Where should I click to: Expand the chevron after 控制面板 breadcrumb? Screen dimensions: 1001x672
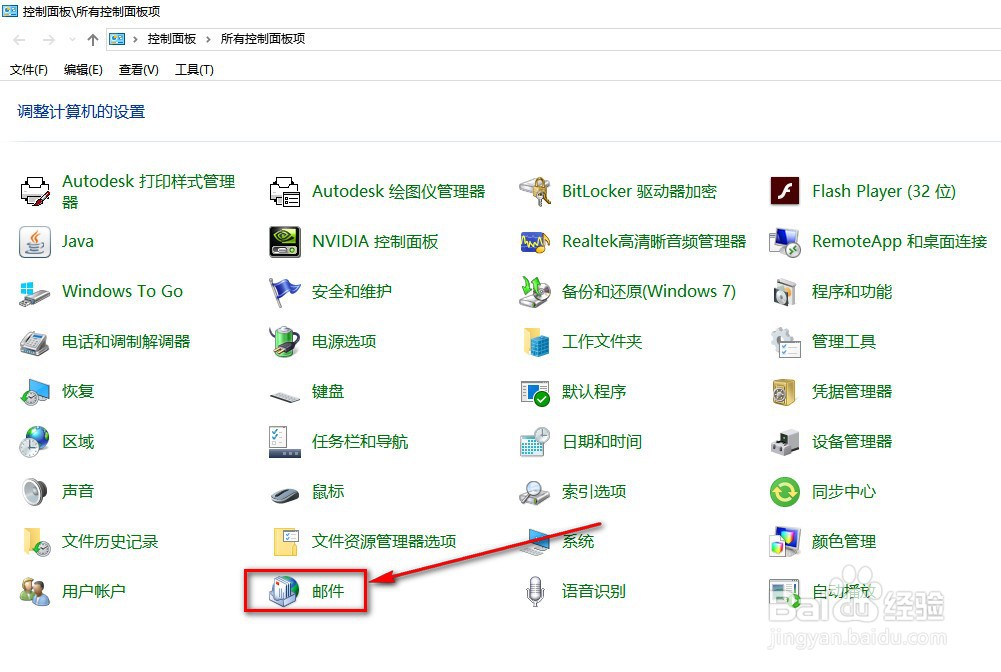tap(208, 40)
